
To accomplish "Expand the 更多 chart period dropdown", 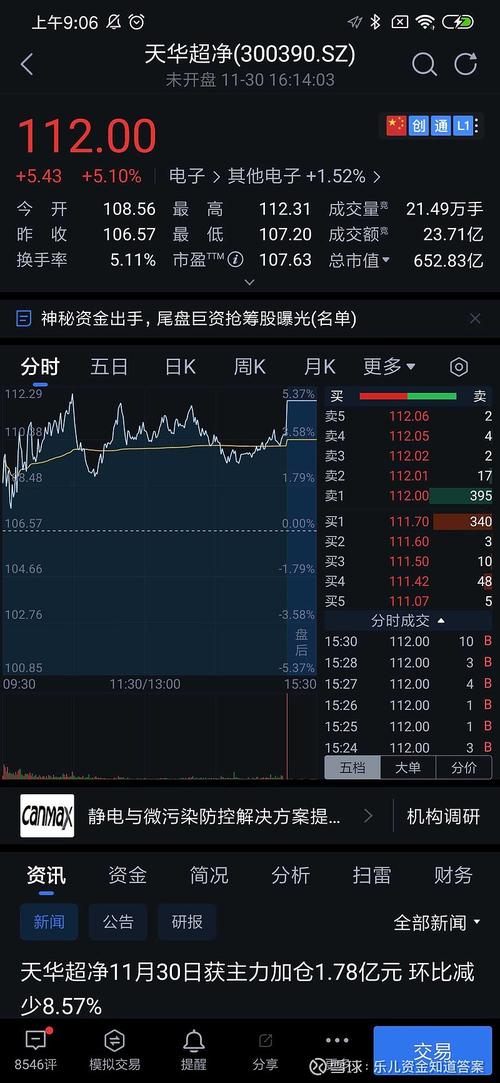I will (390, 366).
